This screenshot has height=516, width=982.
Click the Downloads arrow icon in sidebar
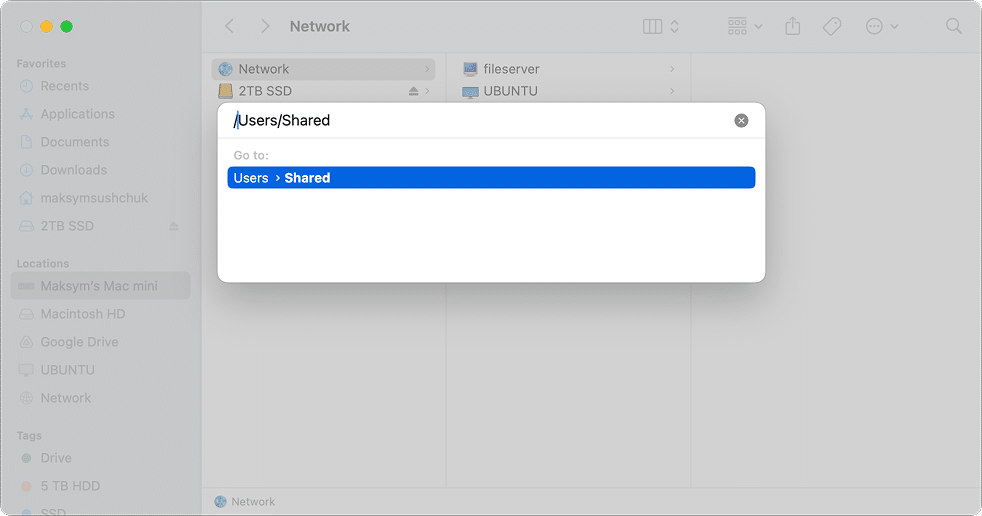pos(26,170)
